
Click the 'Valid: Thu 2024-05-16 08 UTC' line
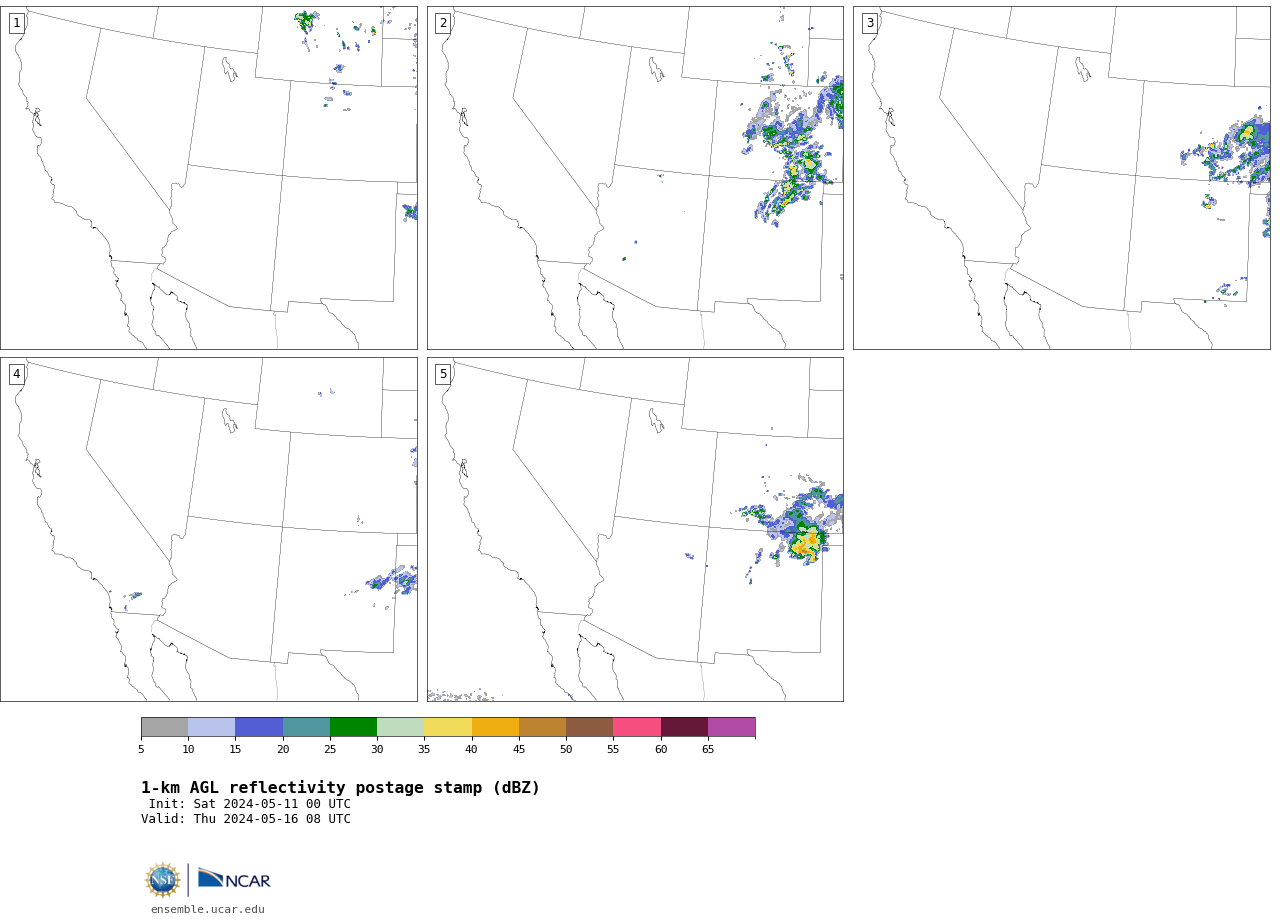click(246, 819)
